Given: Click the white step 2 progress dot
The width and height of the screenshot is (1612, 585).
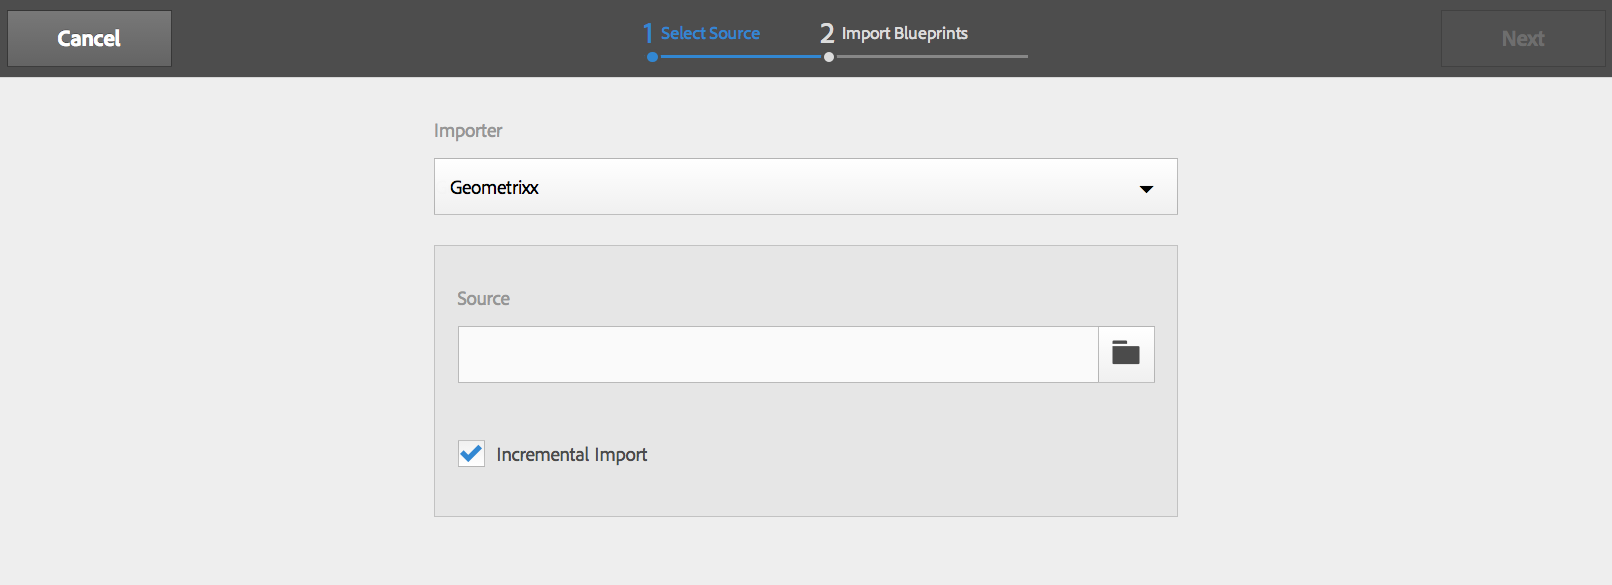Looking at the screenshot, I should click(x=829, y=57).
